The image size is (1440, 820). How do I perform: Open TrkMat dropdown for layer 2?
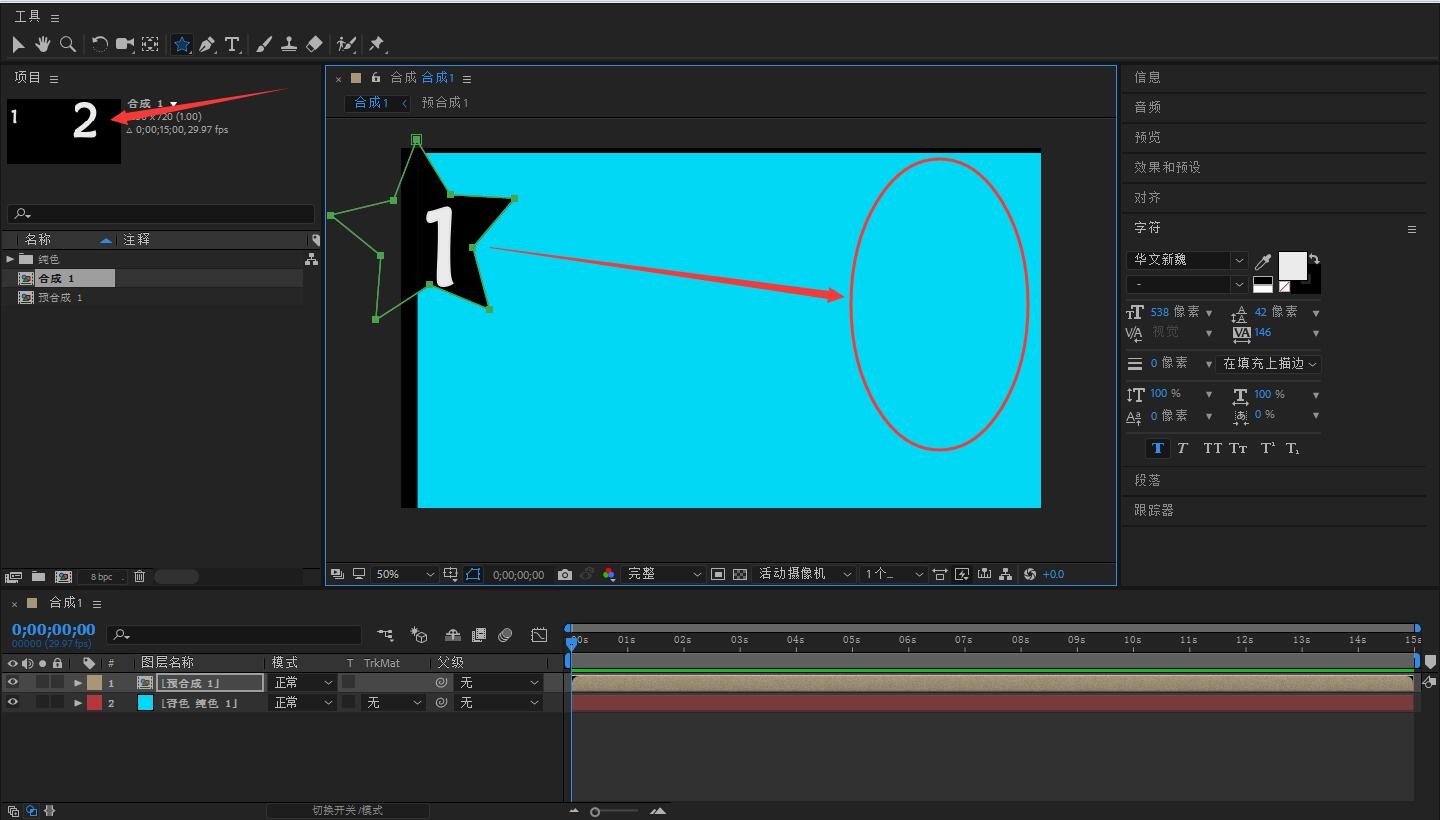(x=393, y=703)
